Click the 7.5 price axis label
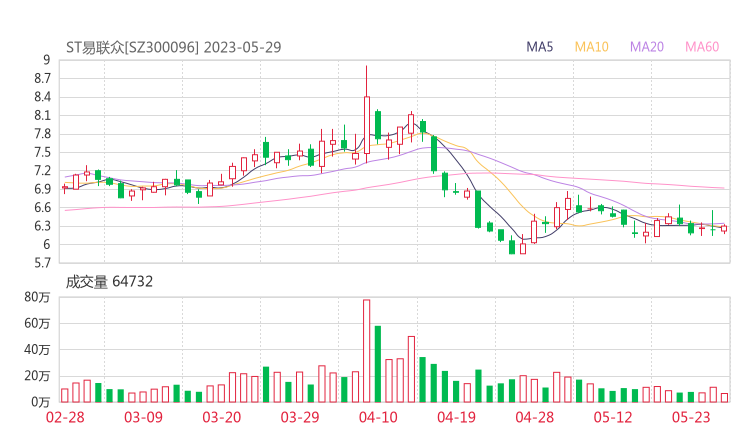Image resolution: width=740 pixels, height=440 pixels. (42, 152)
